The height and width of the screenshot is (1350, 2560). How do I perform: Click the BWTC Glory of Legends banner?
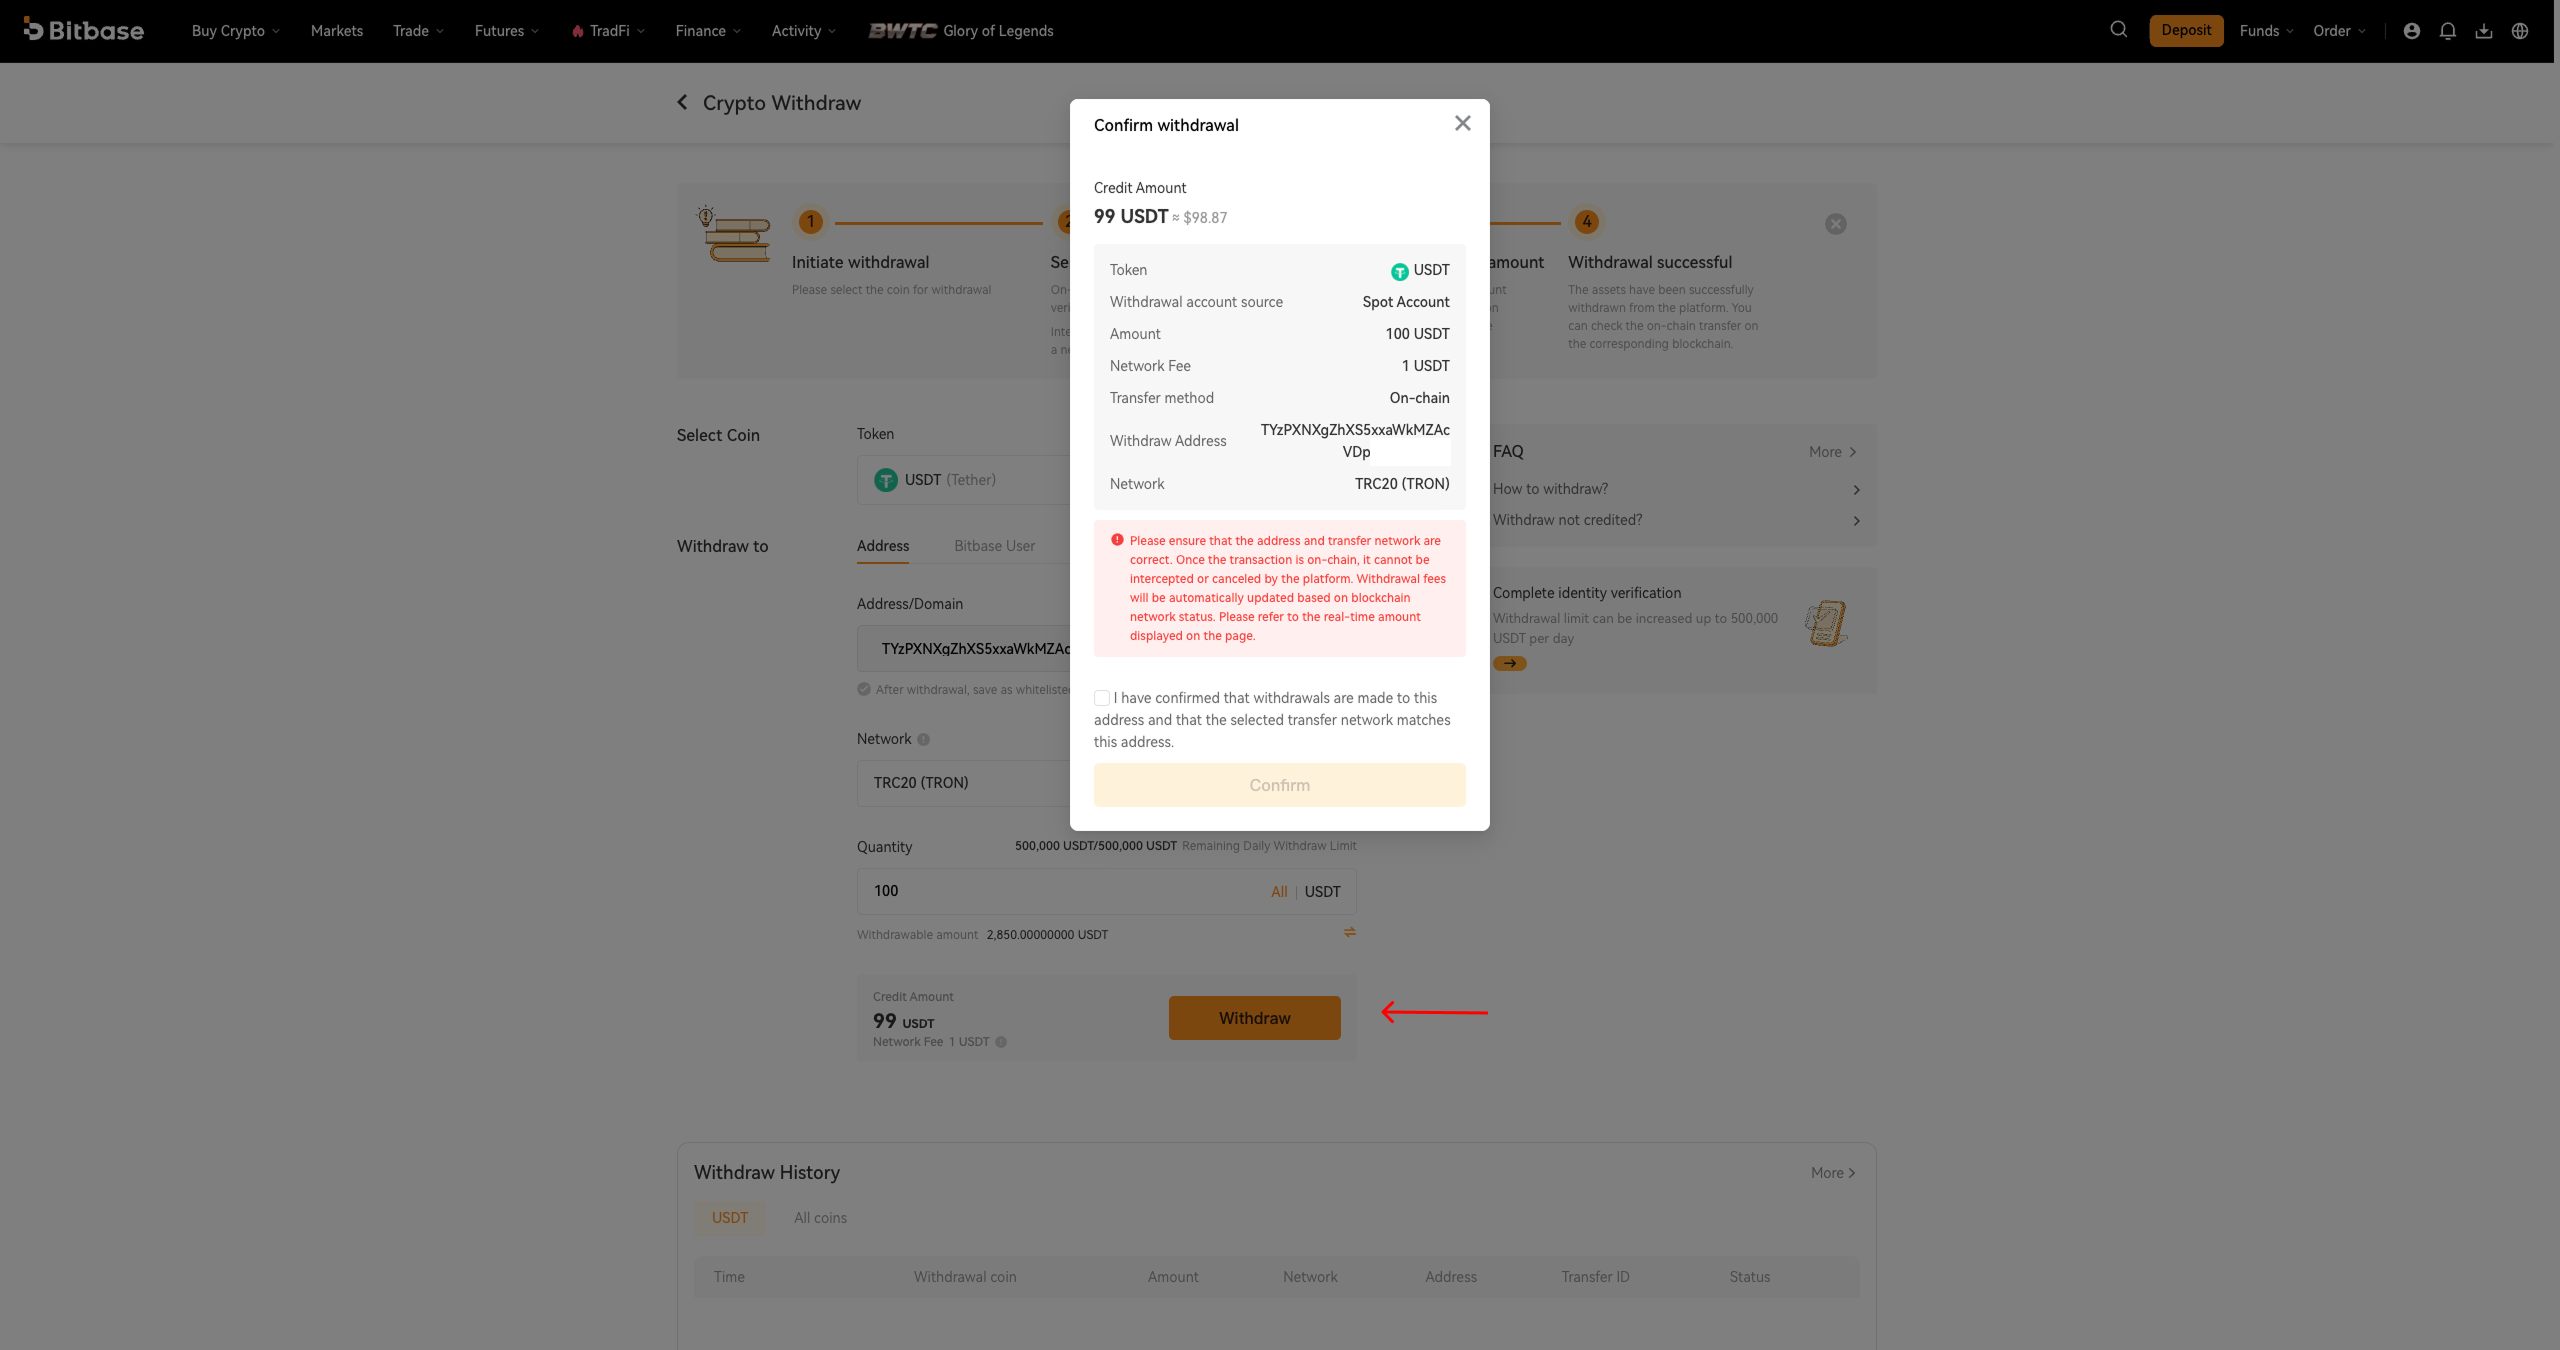(x=960, y=31)
